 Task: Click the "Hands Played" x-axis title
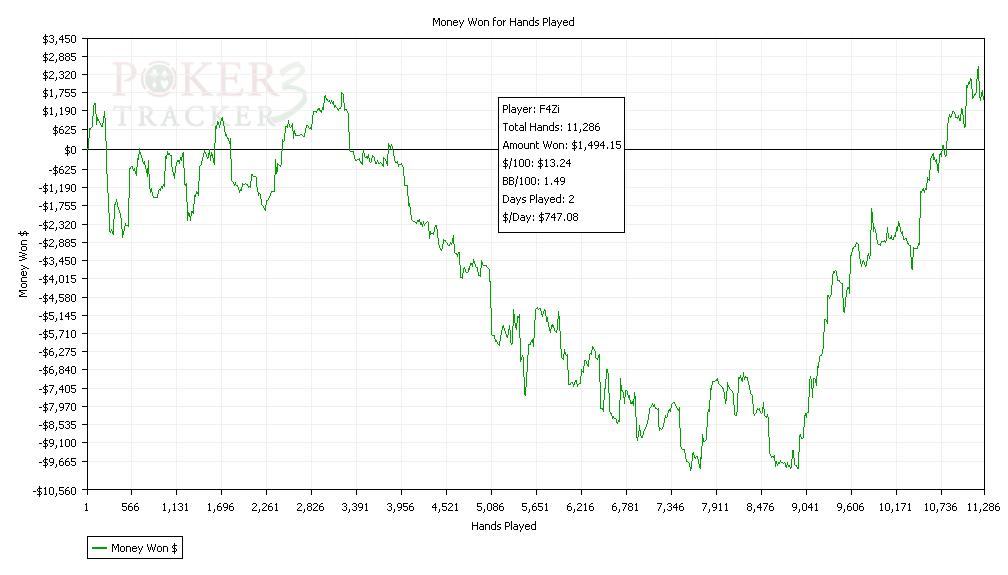[503, 526]
